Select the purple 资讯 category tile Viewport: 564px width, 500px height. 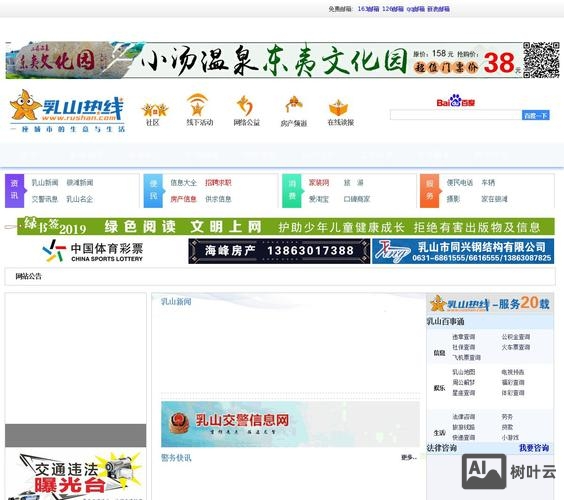[x=14, y=191]
